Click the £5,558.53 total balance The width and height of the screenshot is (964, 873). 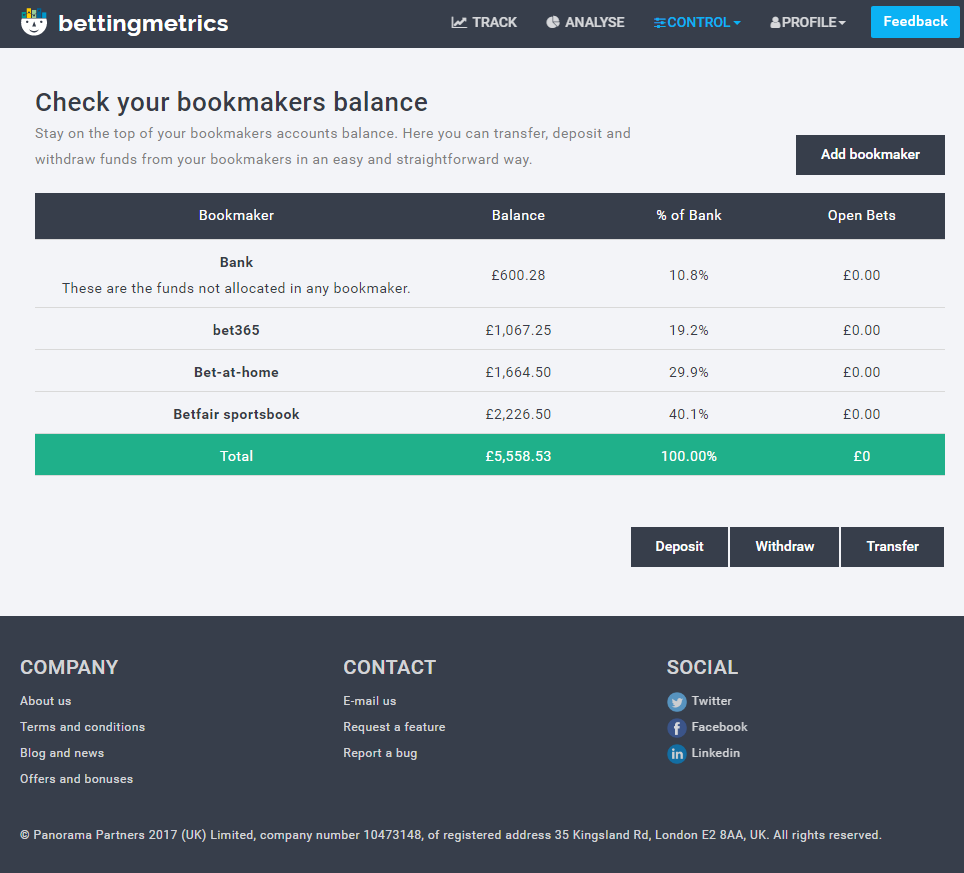(x=518, y=456)
